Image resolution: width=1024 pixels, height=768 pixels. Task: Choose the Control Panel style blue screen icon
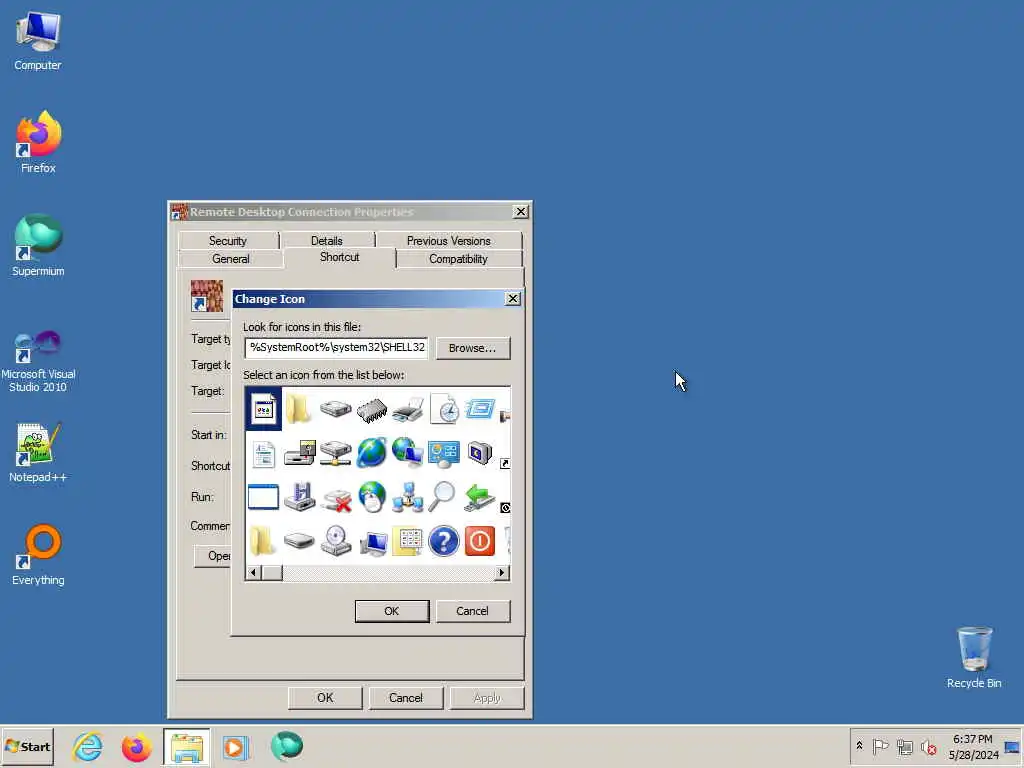coord(444,453)
